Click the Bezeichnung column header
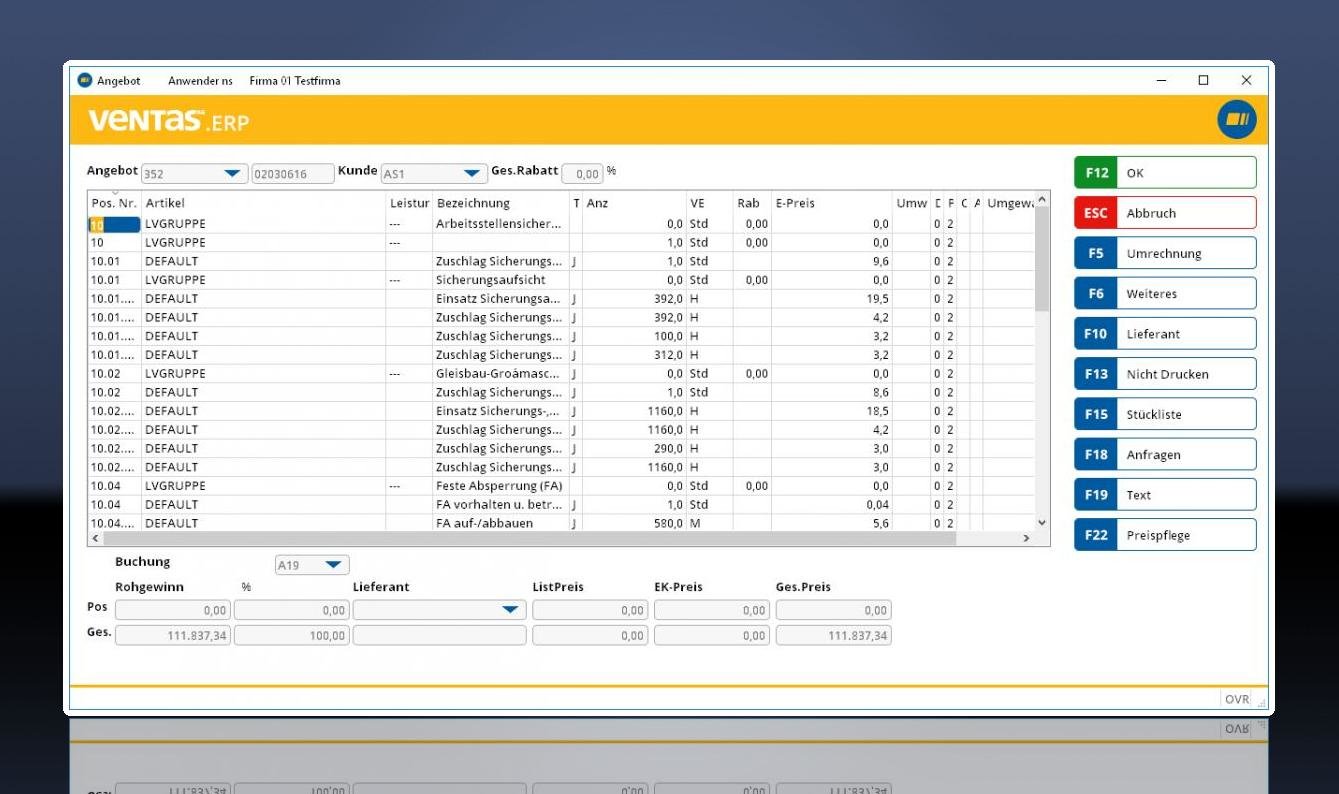The image size is (1339, 794). pyautogui.click(x=501, y=203)
